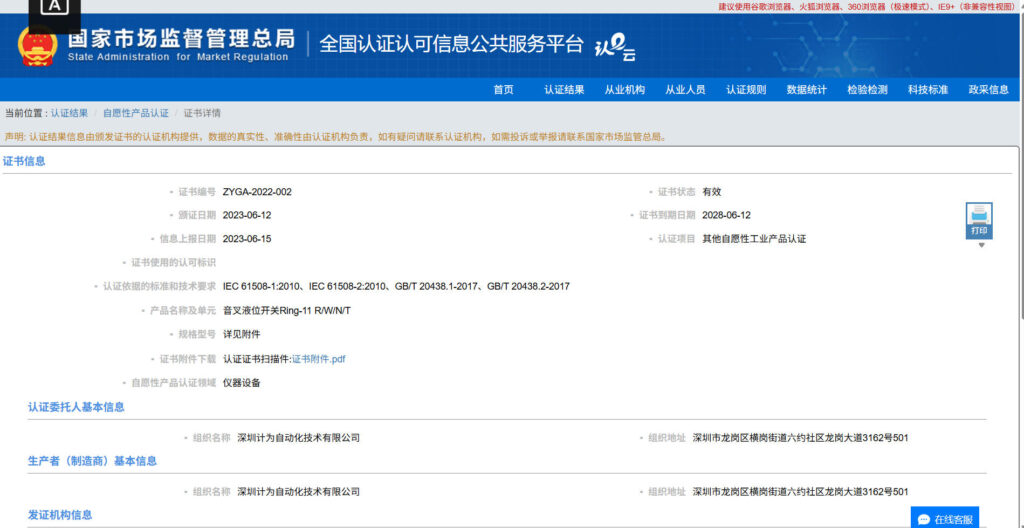Click the chat bubble icon in 在线客服

[x=923, y=519]
